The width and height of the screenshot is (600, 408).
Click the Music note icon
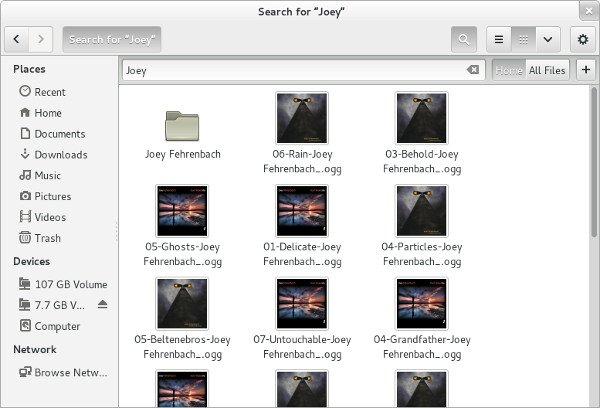click(x=25, y=175)
